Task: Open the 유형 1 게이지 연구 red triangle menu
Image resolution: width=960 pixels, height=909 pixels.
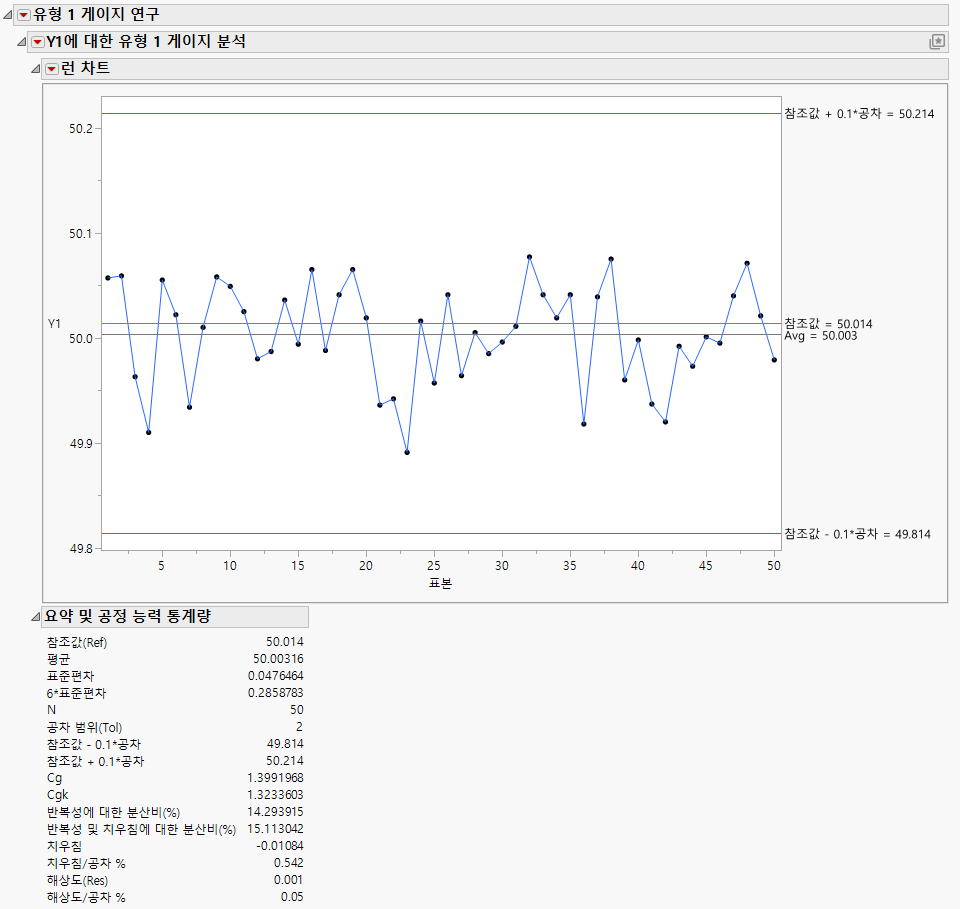Action: click(x=23, y=15)
